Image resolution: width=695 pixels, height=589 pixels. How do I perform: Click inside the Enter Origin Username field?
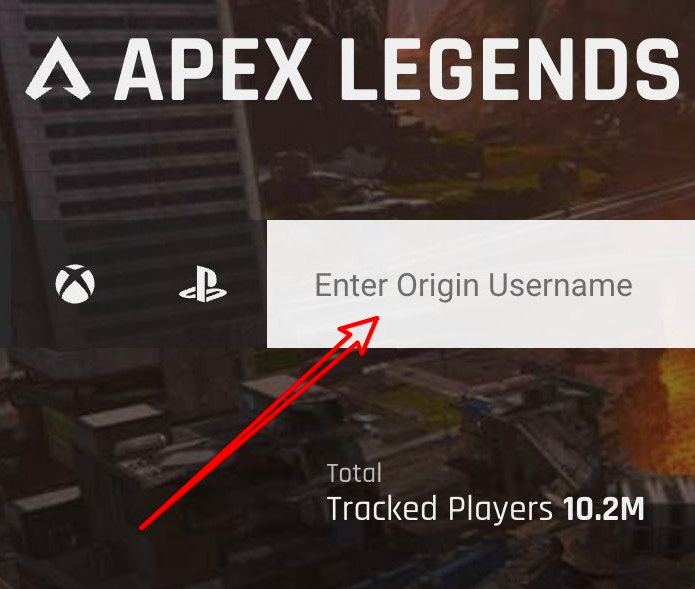coord(481,284)
